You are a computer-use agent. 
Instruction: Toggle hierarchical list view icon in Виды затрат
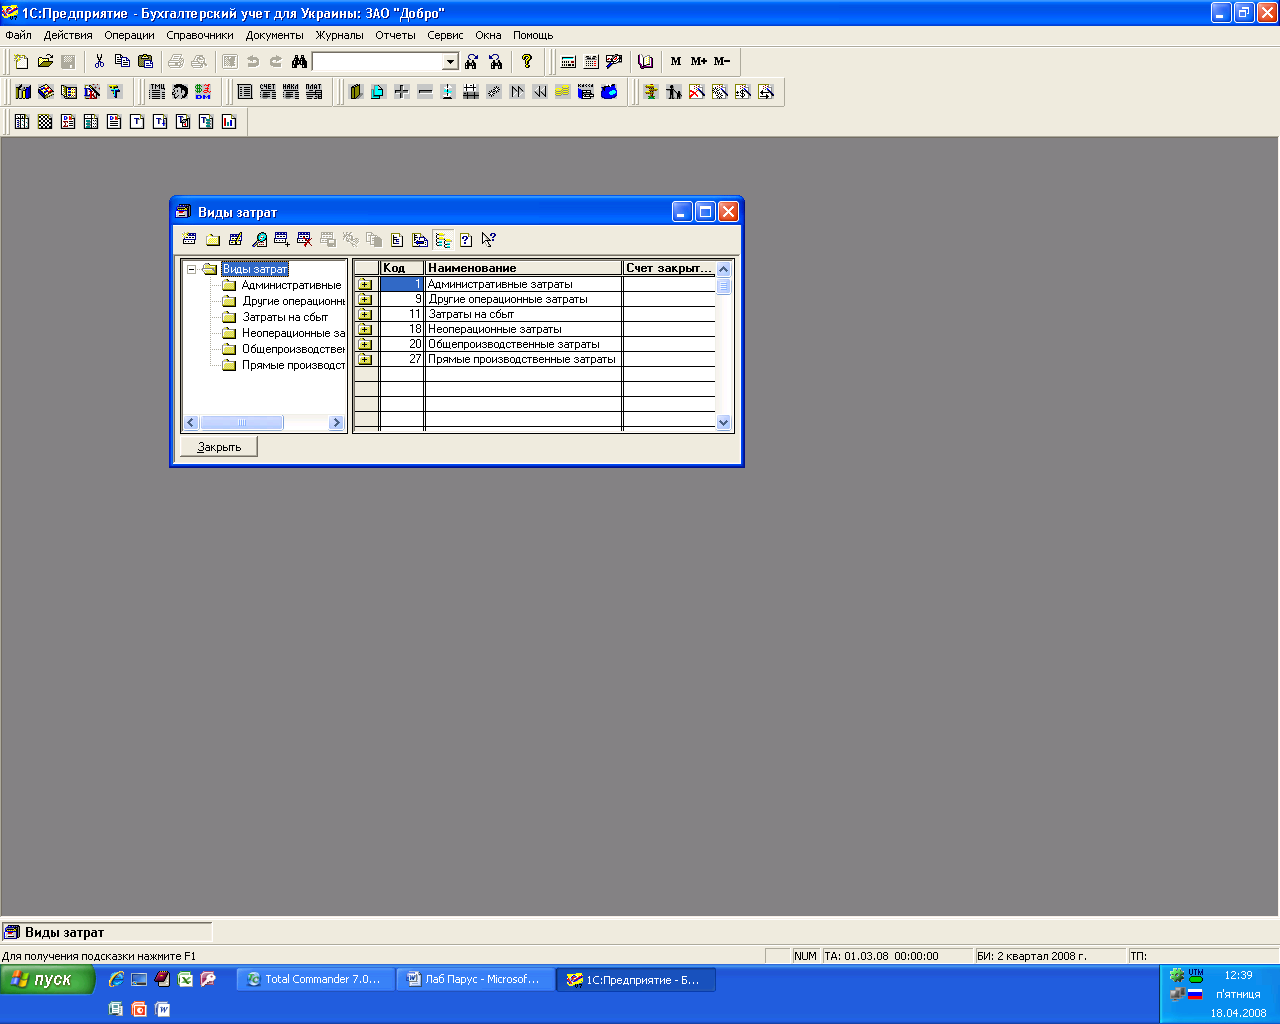443,239
